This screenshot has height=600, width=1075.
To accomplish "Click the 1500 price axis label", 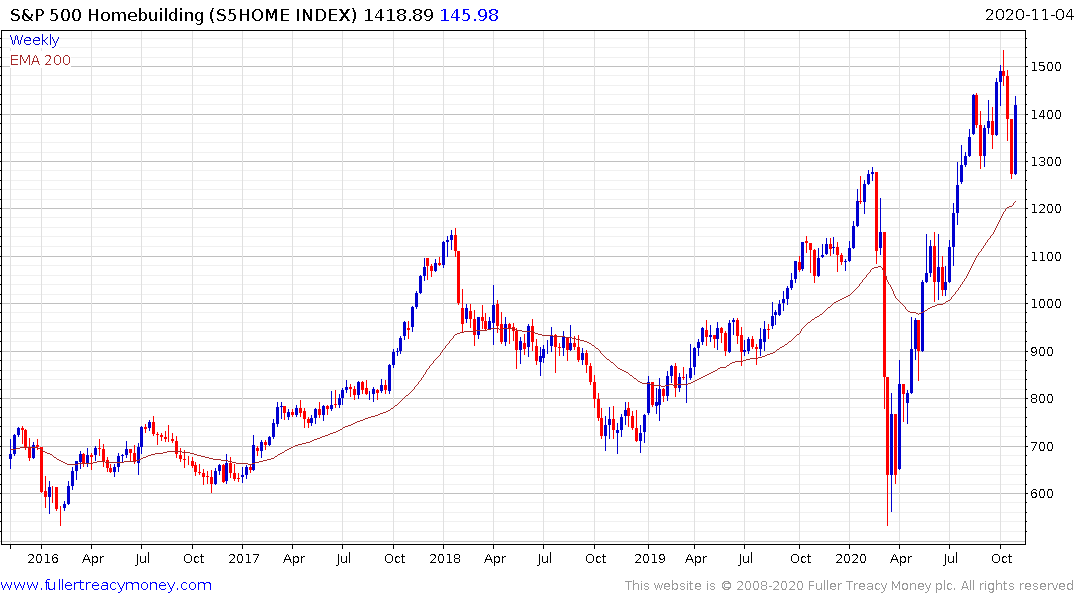I will click(x=1046, y=67).
